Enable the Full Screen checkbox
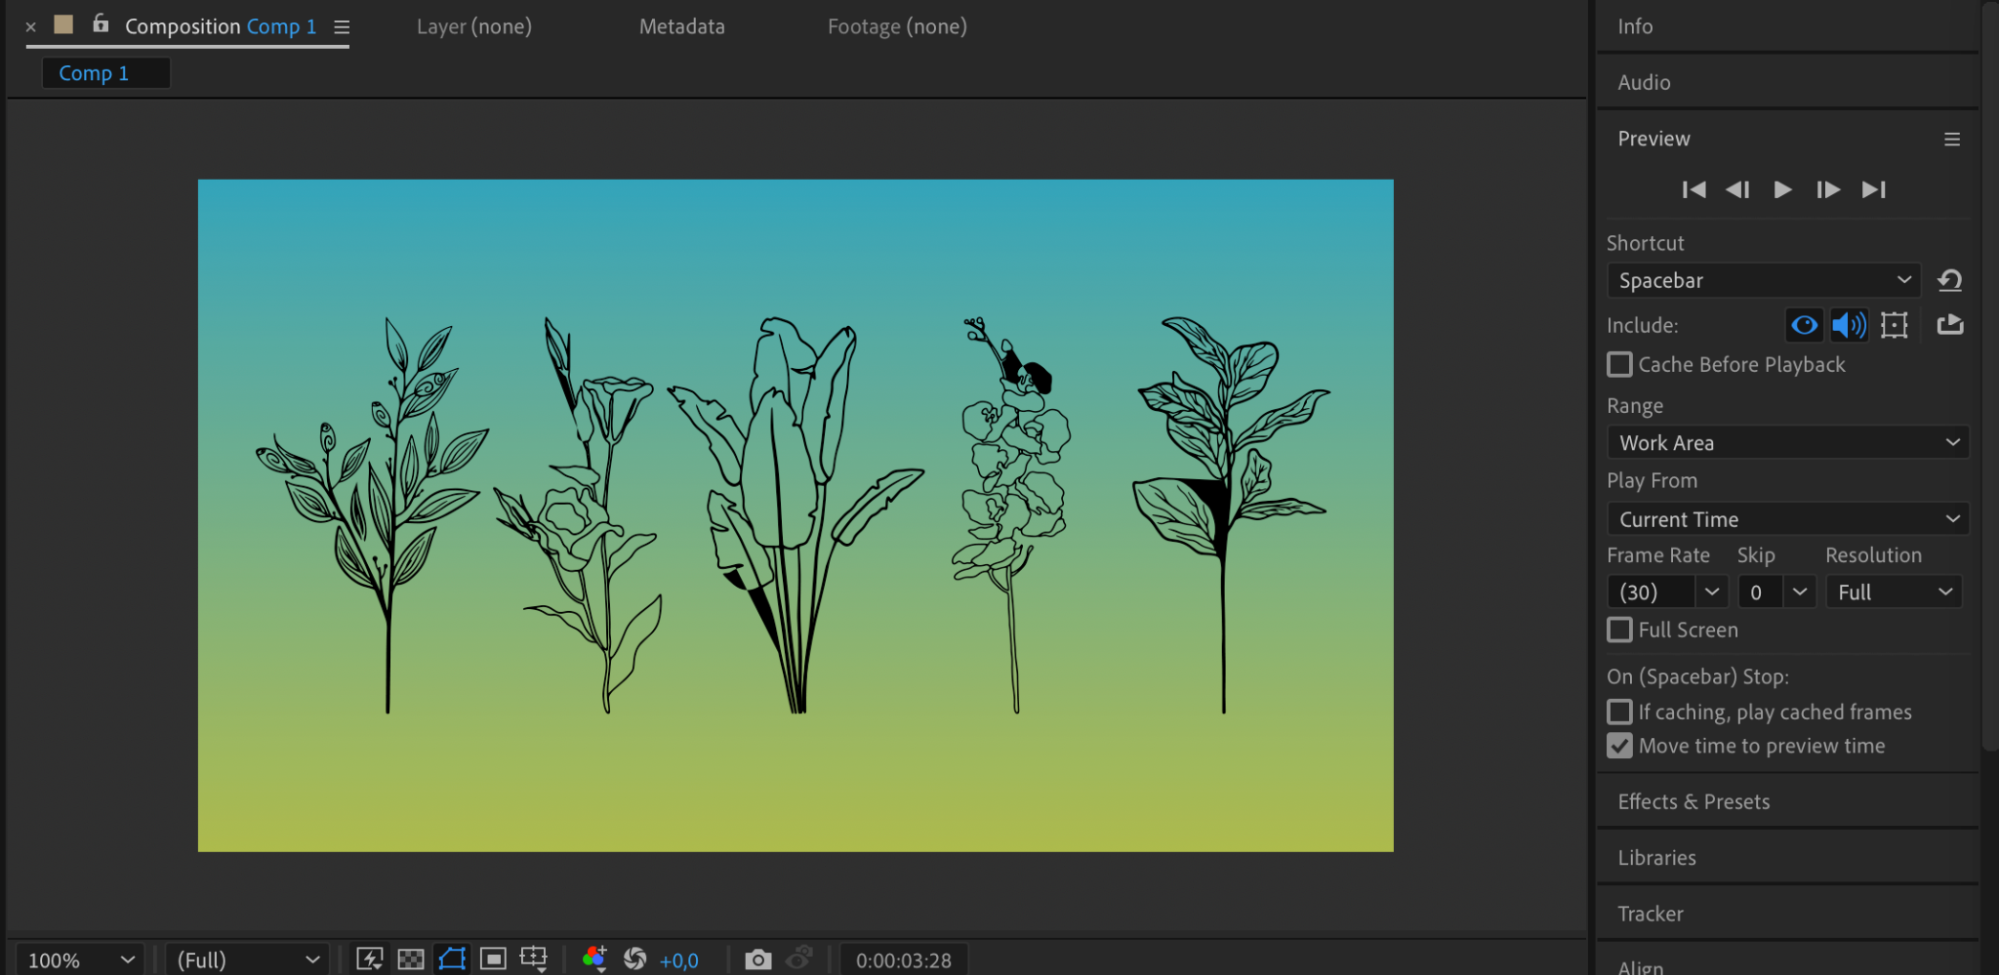Image resolution: width=1999 pixels, height=976 pixels. [x=1619, y=630]
